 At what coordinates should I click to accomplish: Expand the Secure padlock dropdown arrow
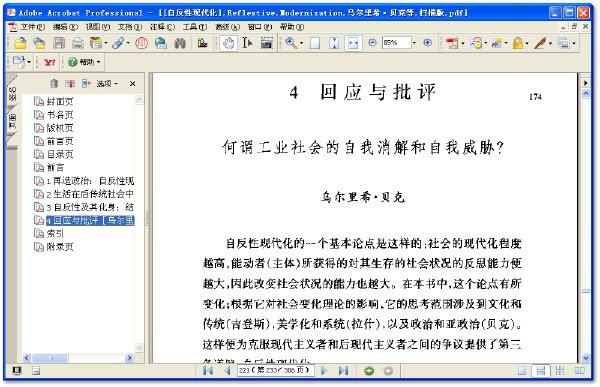click(527, 43)
